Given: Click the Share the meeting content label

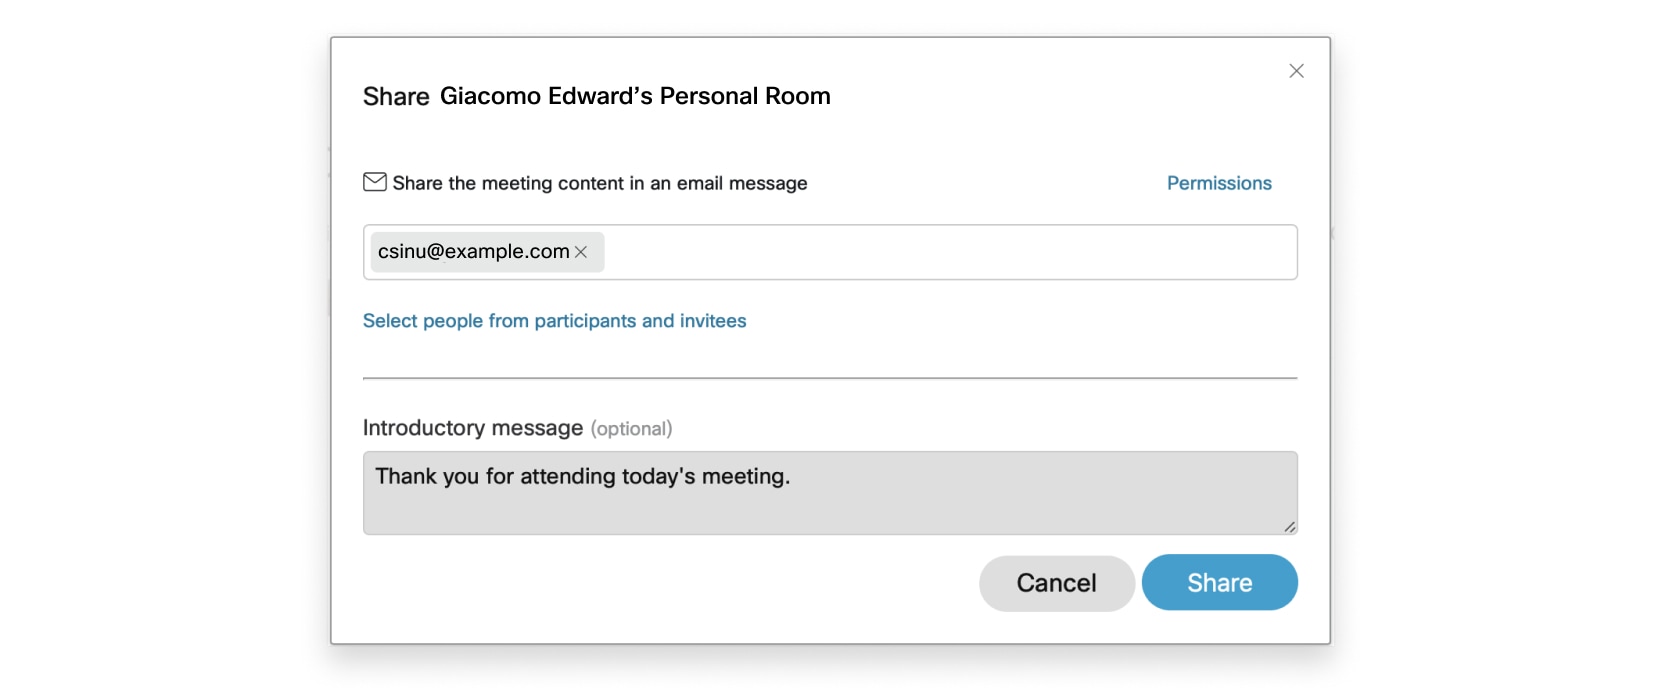Looking at the screenshot, I should [600, 183].
